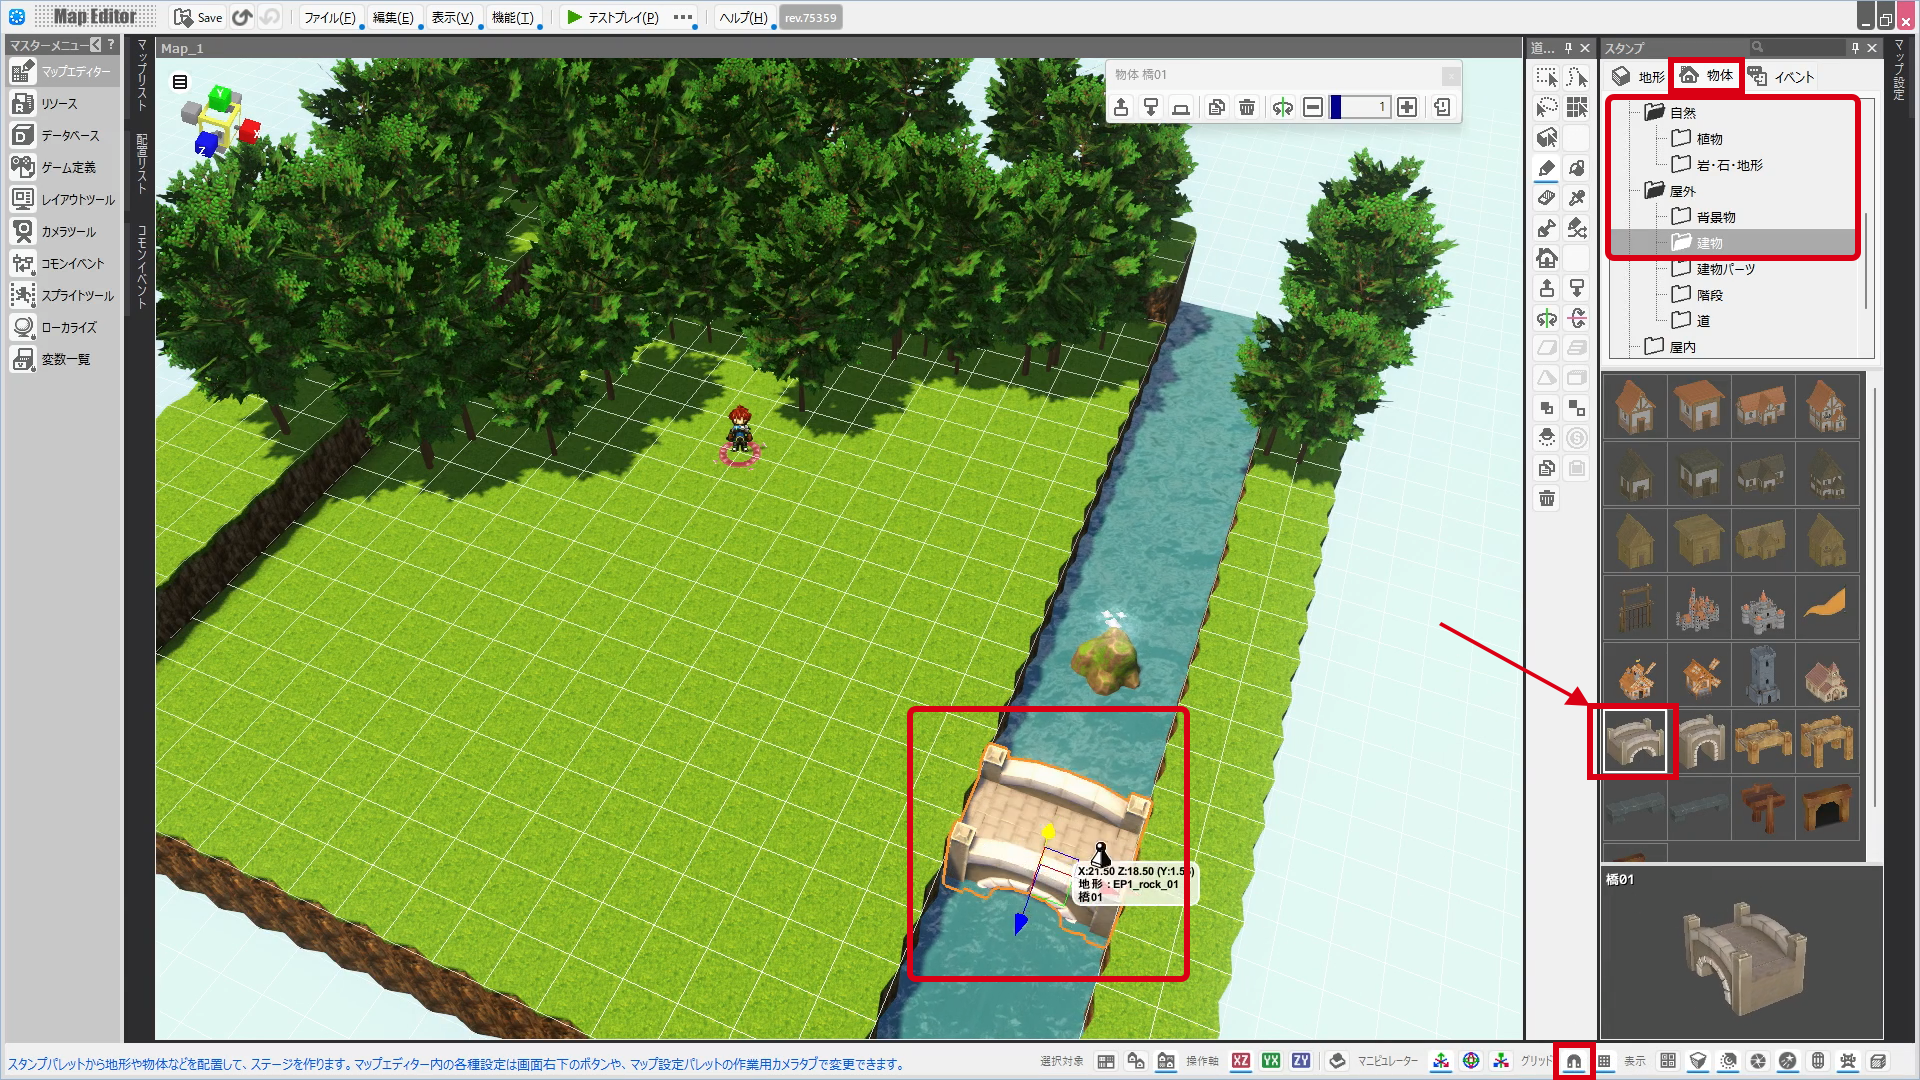Toggle the ZY operation axis
This screenshot has width=1920, height=1080.
click(1301, 1061)
